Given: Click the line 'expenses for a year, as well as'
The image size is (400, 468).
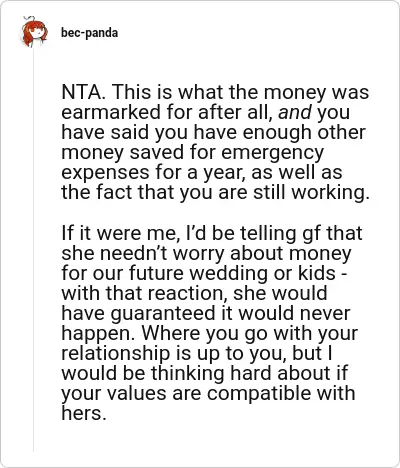Looking at the screenshot, I should 202,172.
